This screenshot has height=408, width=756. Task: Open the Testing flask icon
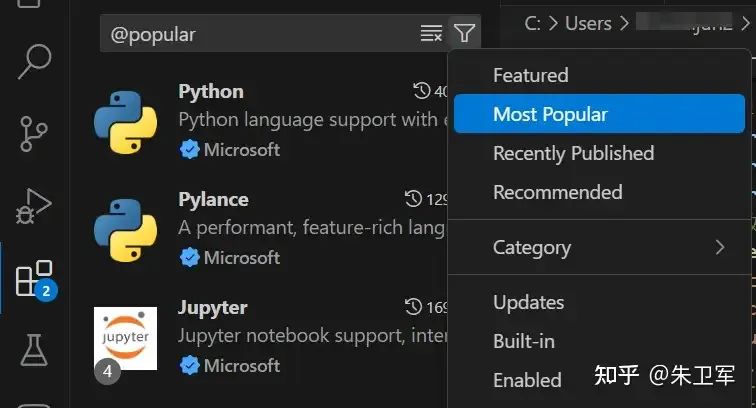point(34,350)
